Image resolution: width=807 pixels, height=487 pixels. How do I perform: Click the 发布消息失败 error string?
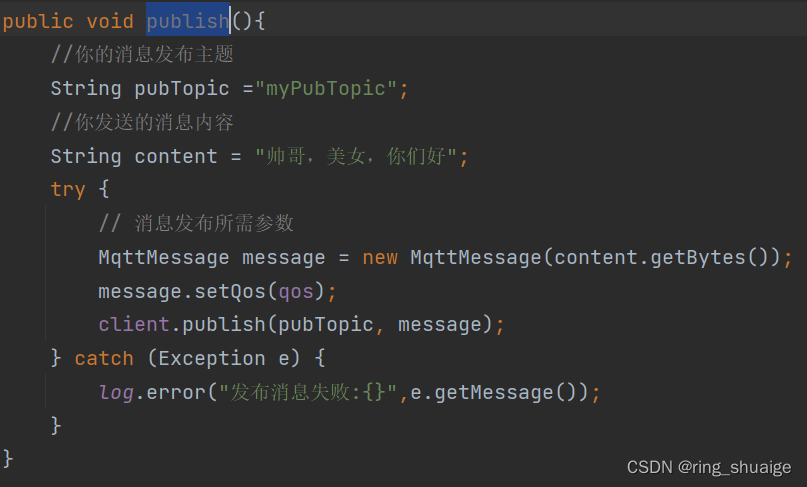point(308,393)
